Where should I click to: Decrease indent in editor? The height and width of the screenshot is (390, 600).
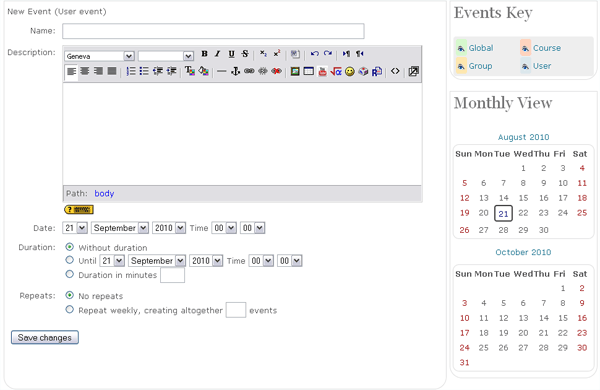pyautogui.click(x=158, y=72)
